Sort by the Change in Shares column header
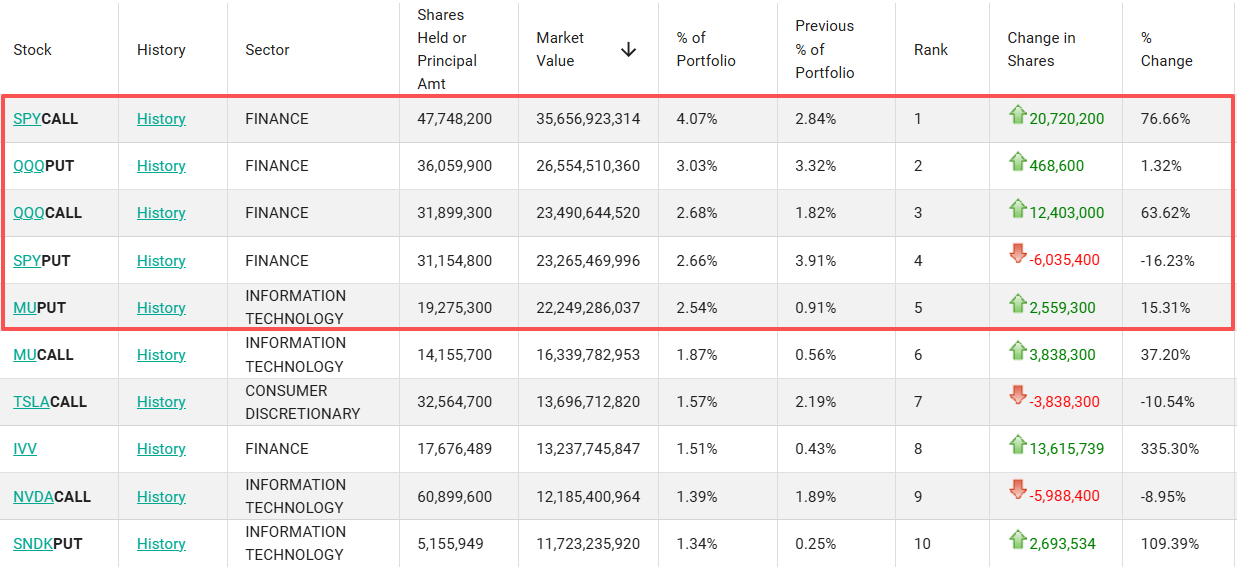 [x=1041, y=49]
